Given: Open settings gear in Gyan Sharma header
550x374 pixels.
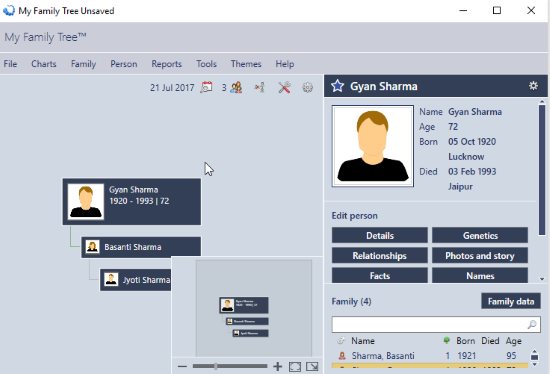Looking at the screenshot, I should 533,86.
